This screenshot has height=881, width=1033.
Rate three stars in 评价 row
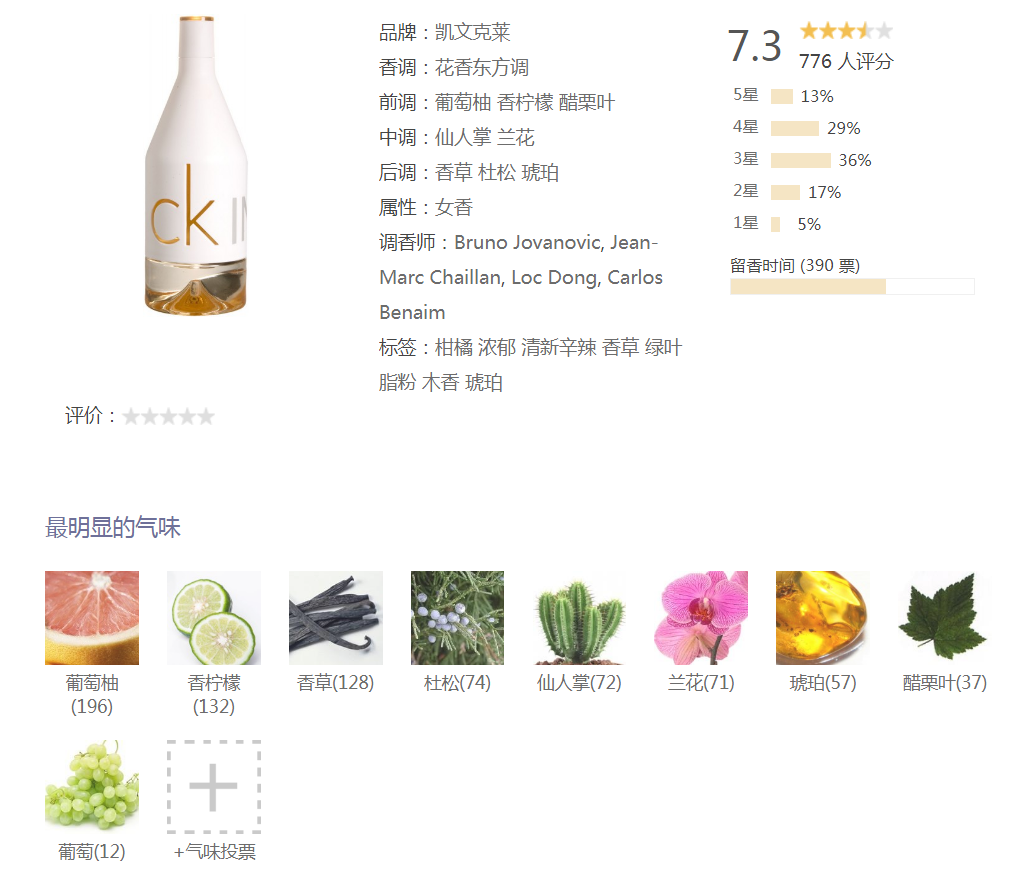click(169, 416)
